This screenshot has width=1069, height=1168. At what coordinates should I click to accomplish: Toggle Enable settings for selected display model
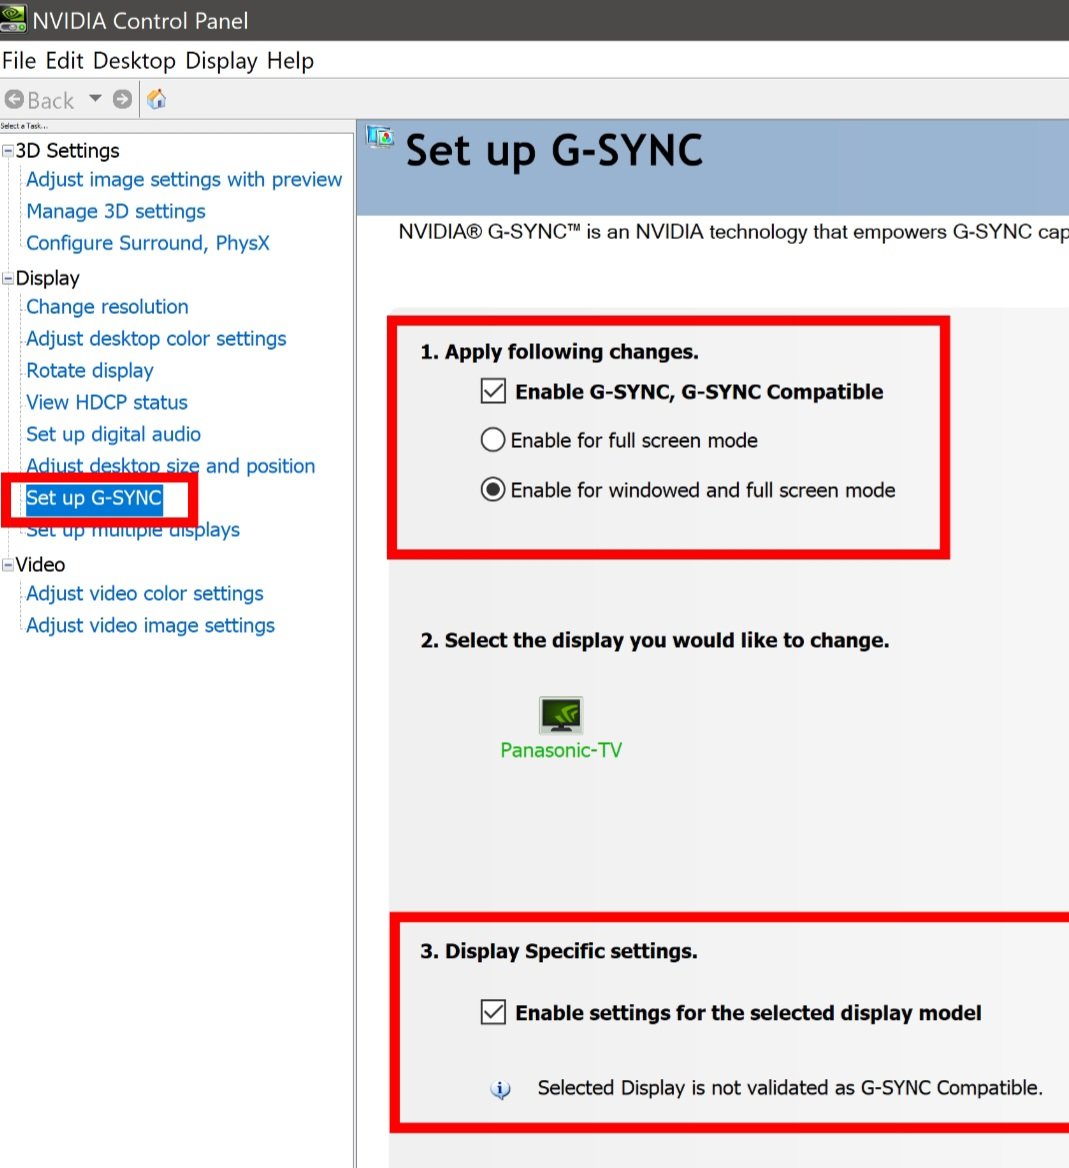[493, 1012]
